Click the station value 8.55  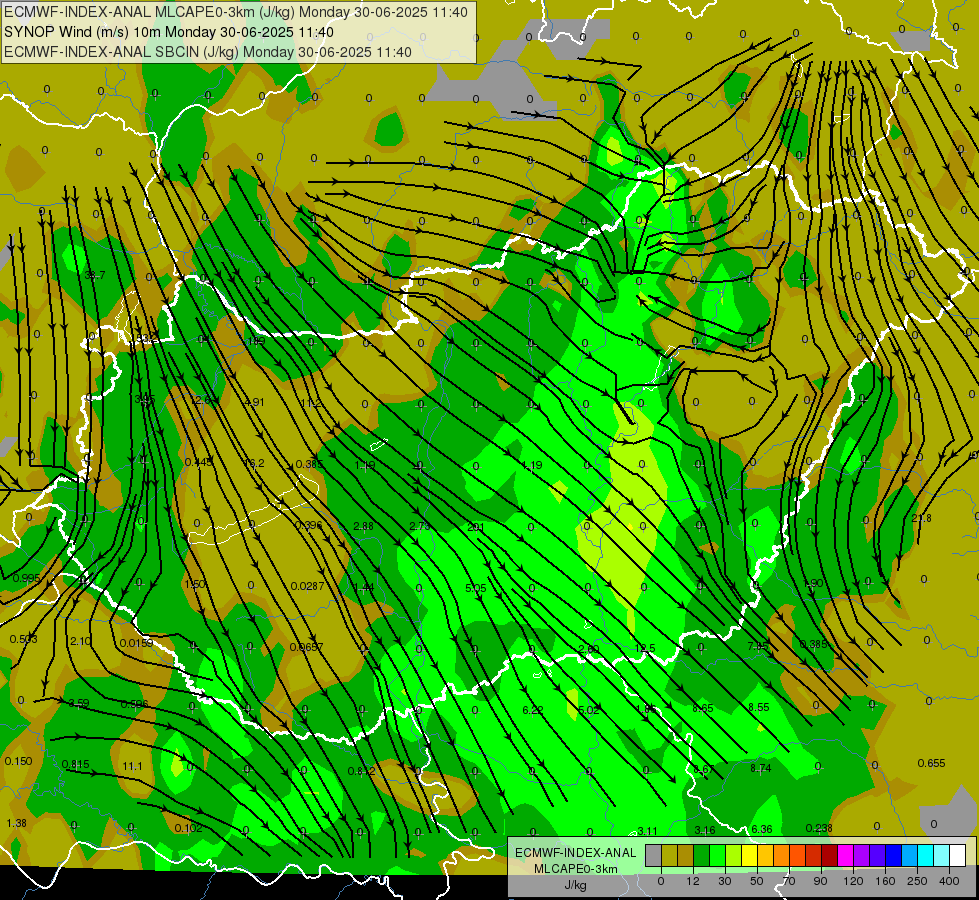tap(759, 707)
